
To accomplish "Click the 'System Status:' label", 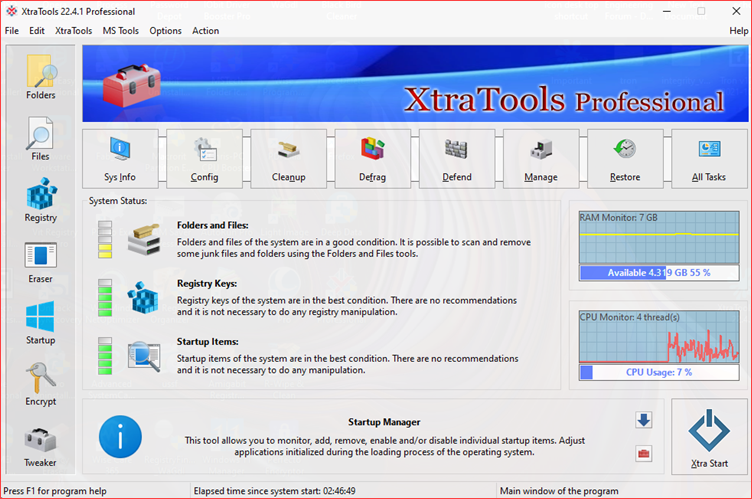I will (x=118, y=201).
